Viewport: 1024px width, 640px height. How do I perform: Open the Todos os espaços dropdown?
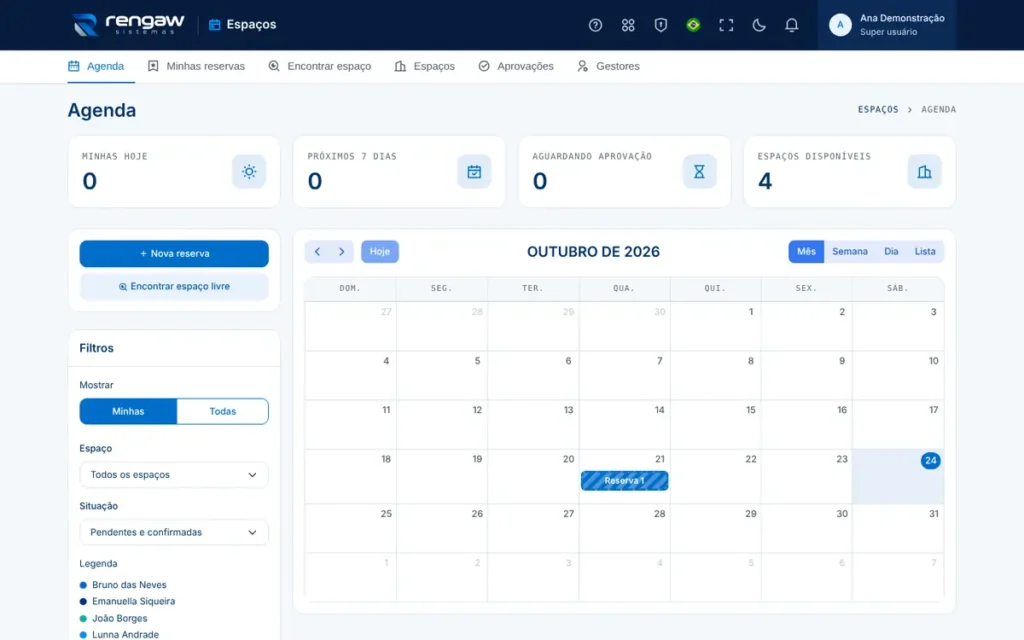pyautogui.click(x=174, y=475)
